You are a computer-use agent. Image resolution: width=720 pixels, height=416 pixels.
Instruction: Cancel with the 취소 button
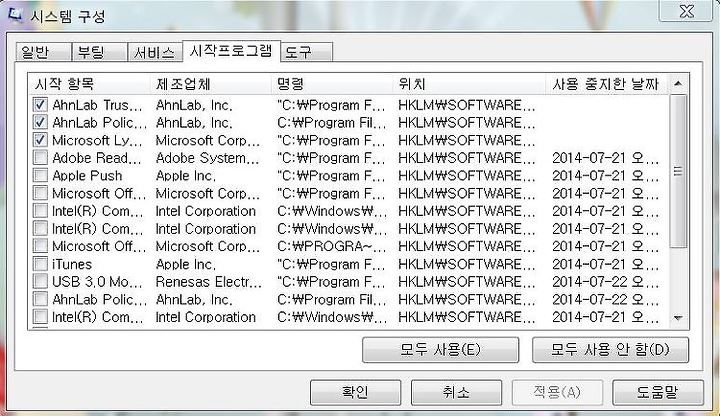(456, 393)
